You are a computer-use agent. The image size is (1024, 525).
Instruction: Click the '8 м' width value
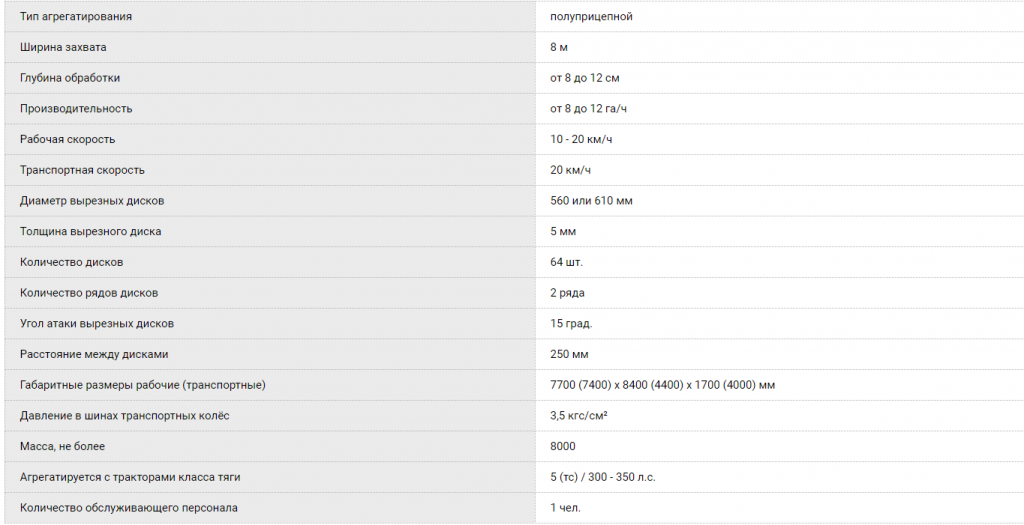[x=559, y=47]
